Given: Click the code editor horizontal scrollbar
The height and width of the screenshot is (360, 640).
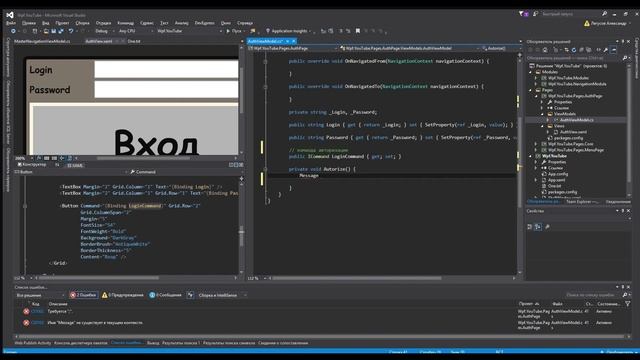Looking at the screenshot, I should [x=357, y=278].
